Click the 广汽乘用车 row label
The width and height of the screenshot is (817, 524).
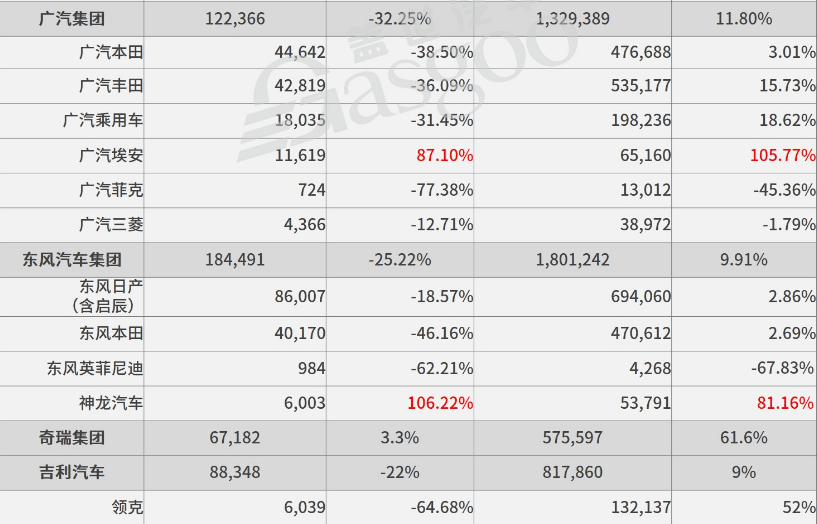point(103,120)
